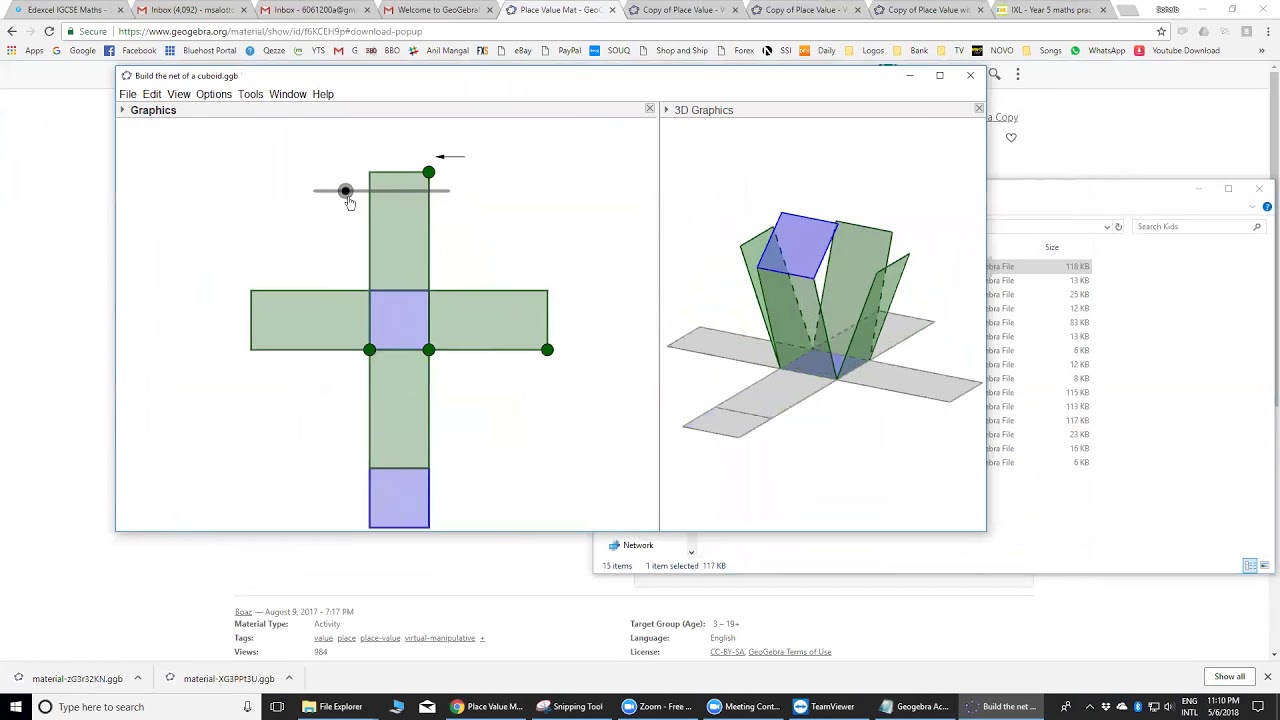Click the Size column header in File Explorer
This screenshot has height=720, width=1280.
(x=1052, y=247)
